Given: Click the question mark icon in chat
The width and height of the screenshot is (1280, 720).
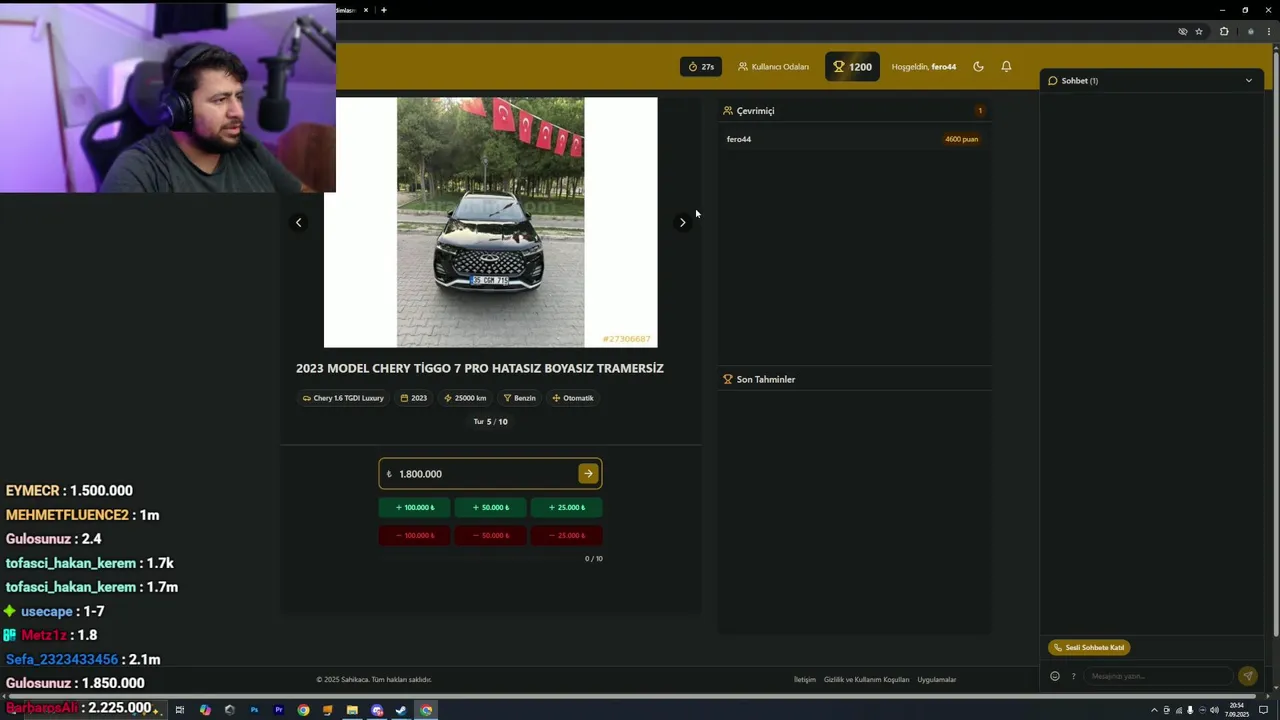Looking at the screenshot, I should click(1073, 676).
